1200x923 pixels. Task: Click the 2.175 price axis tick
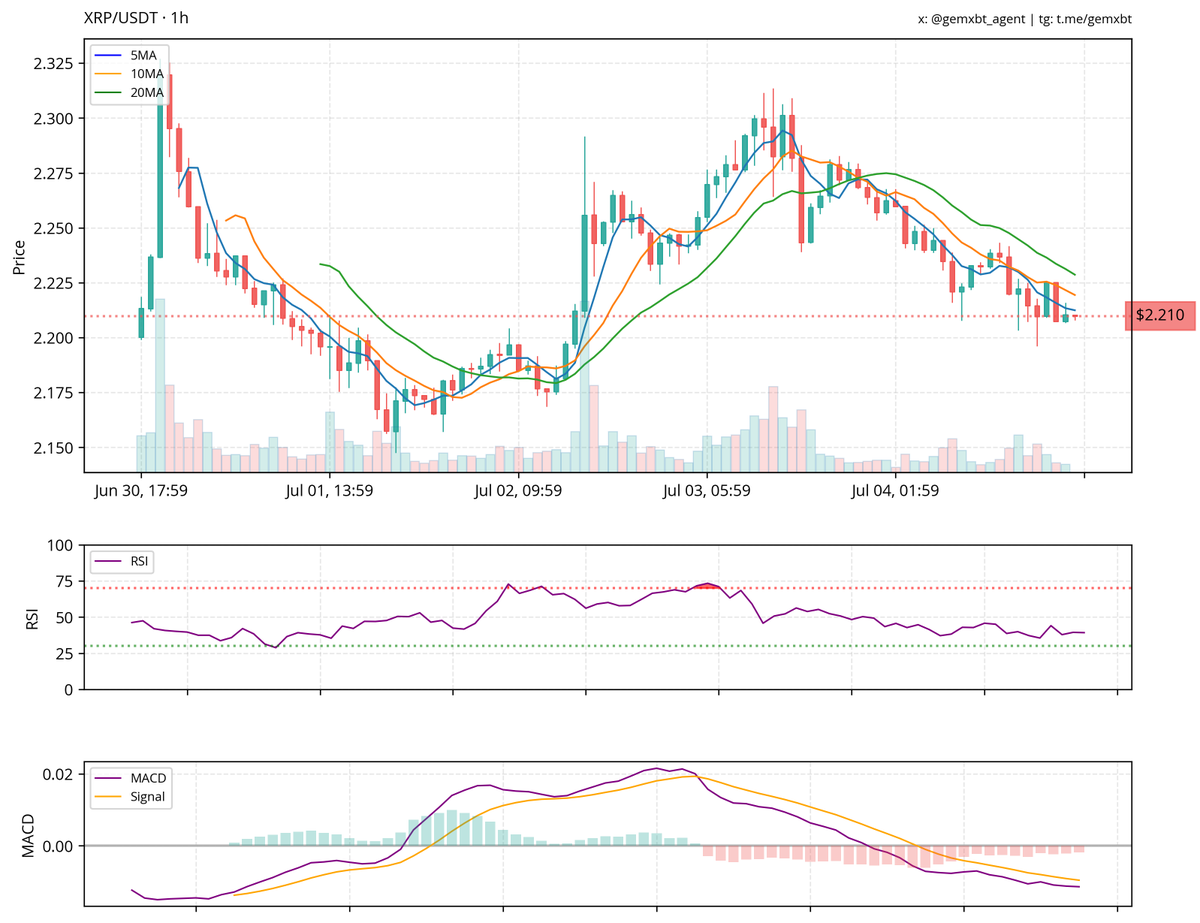pos(55,393)
